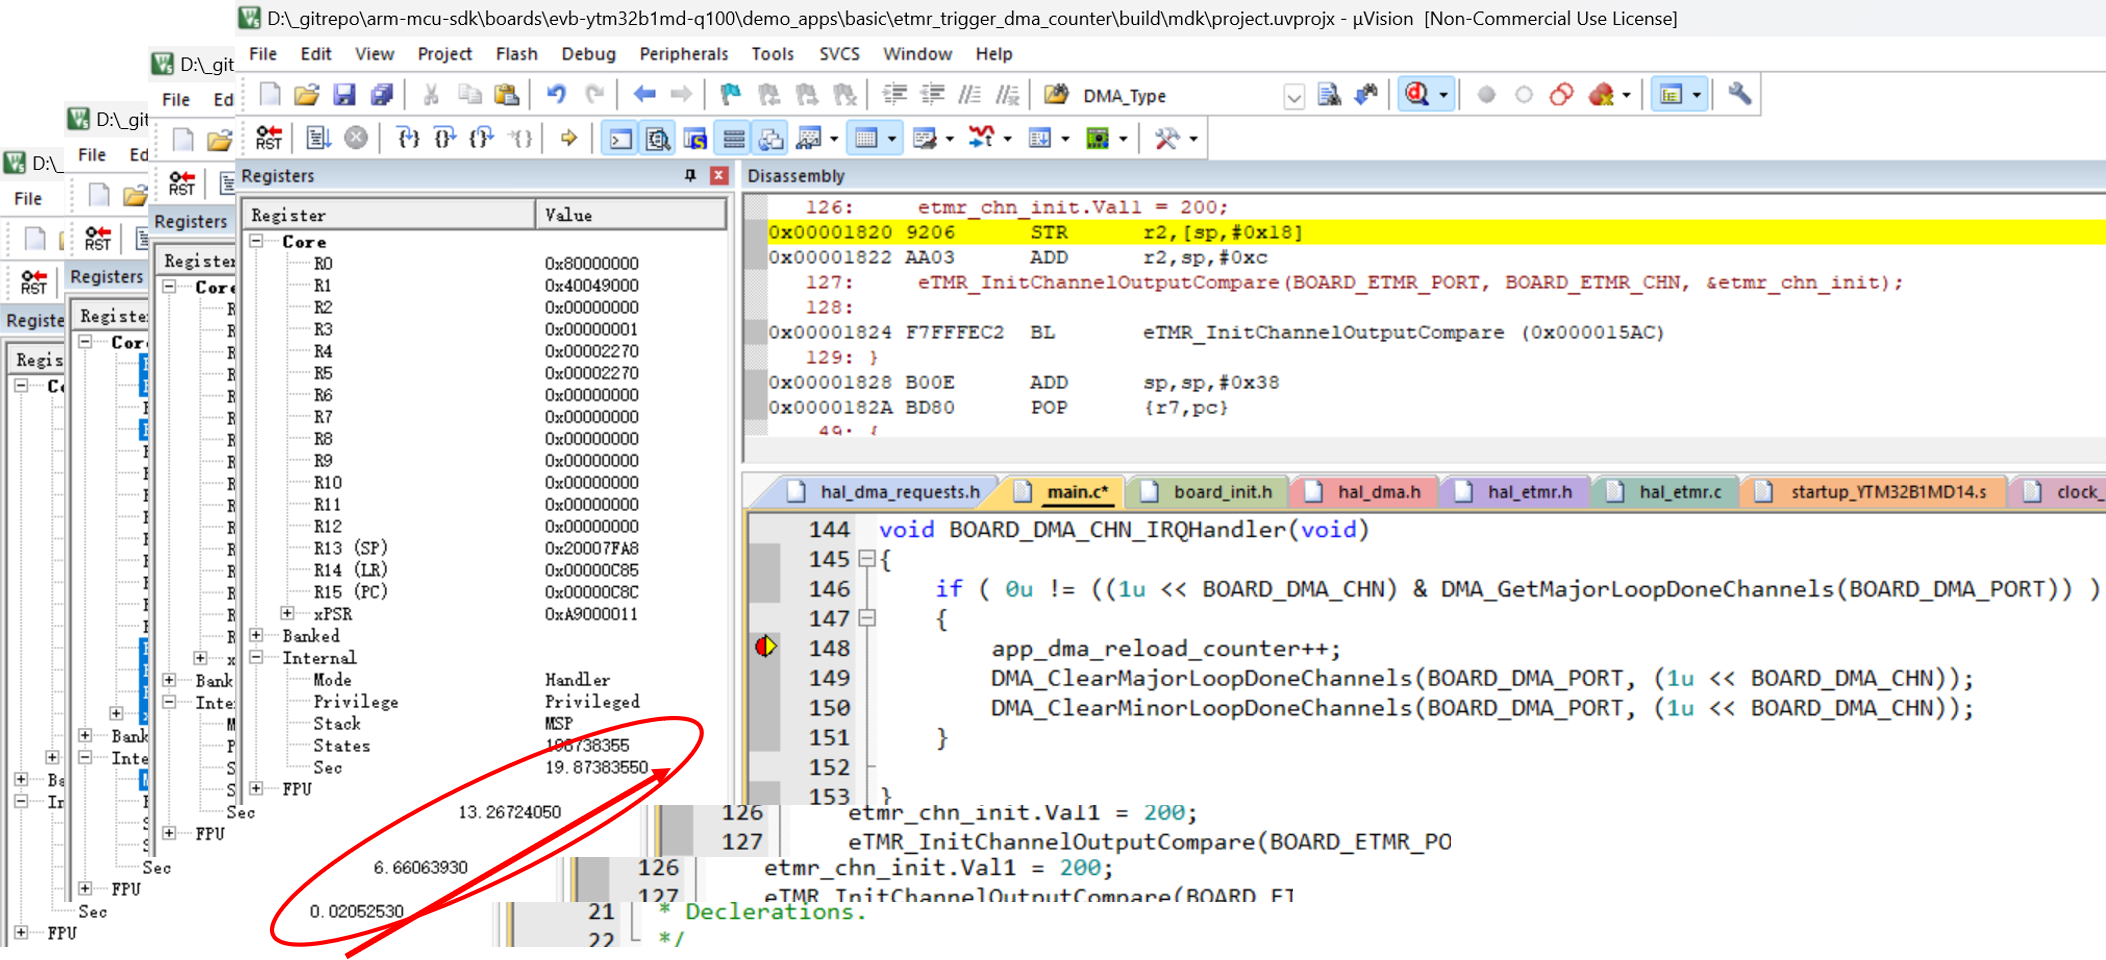The height and width of the screenshot is (960, 2106).
Task: Save the current file with floppy icon
Action: click(x=344, y=95)
